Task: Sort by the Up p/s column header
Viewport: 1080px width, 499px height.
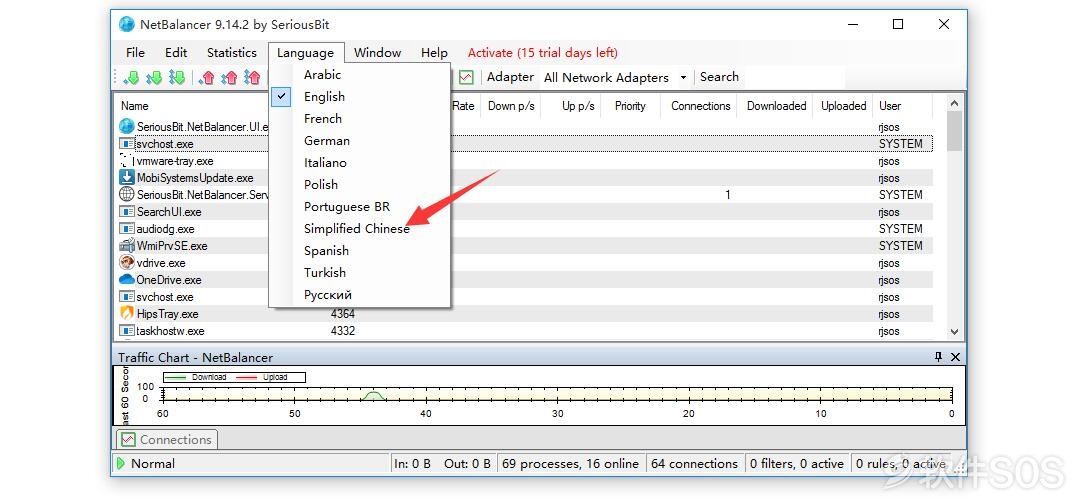Action: pos(578,105)
